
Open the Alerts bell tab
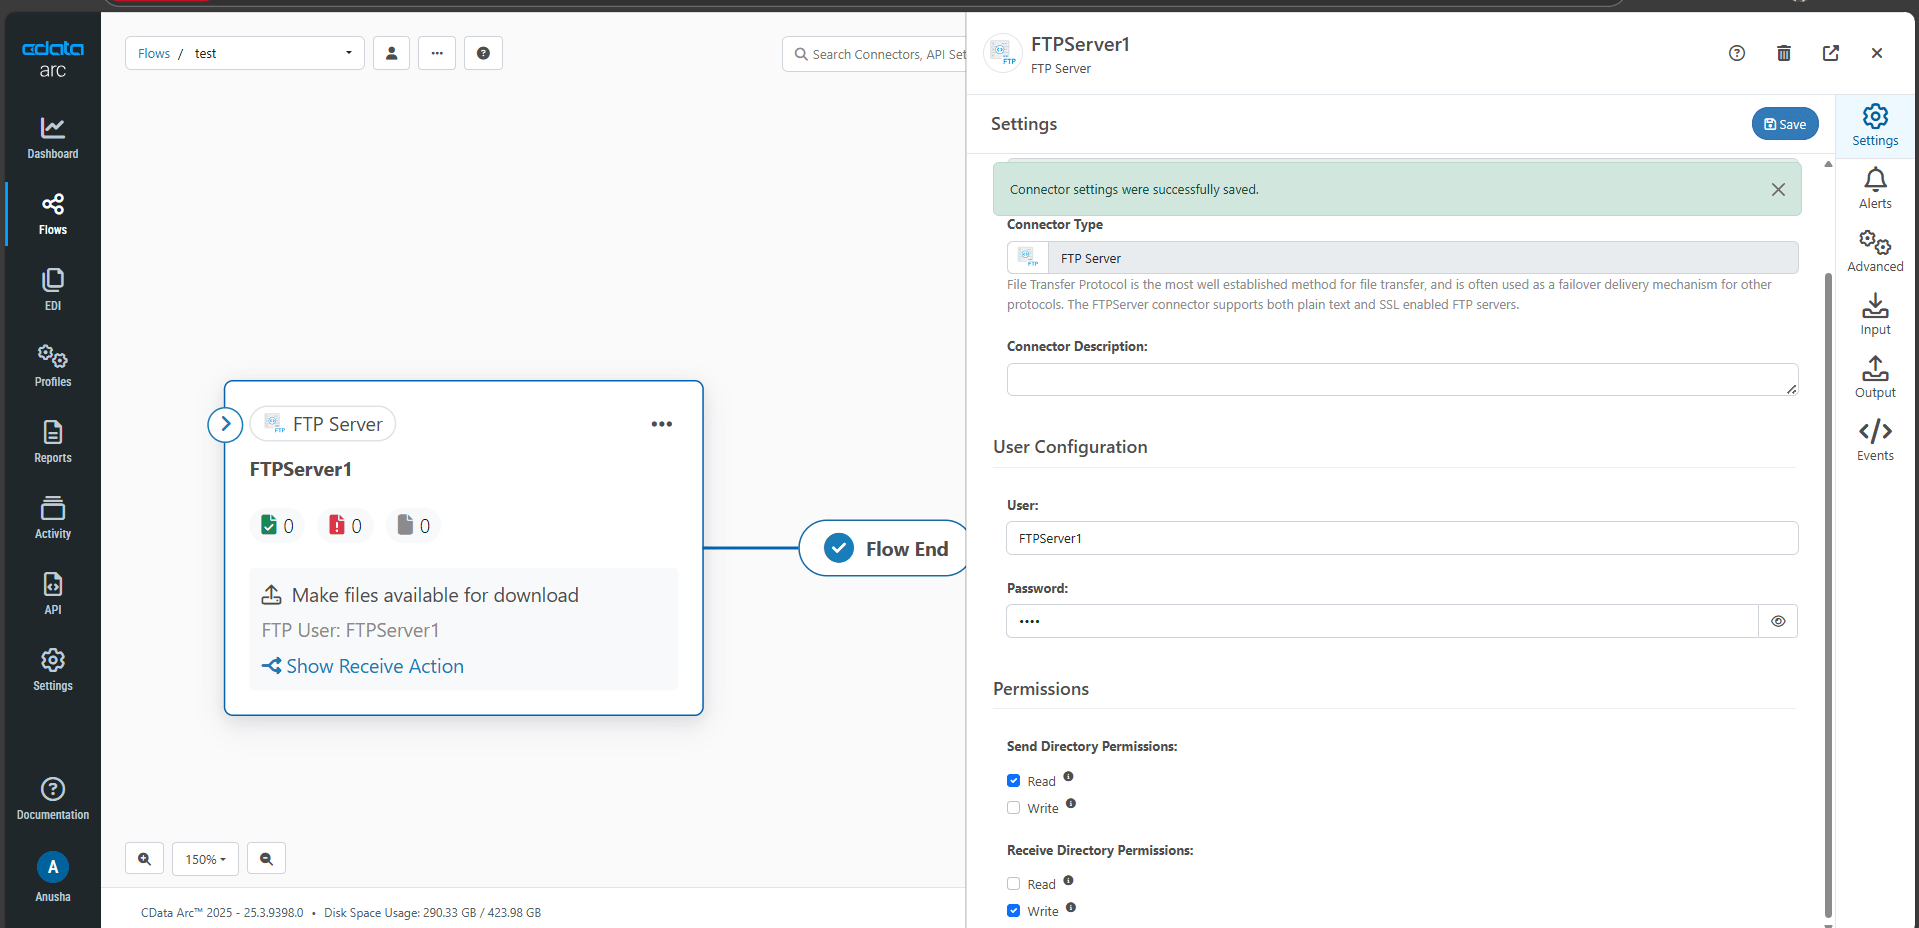click(1874, 188)
